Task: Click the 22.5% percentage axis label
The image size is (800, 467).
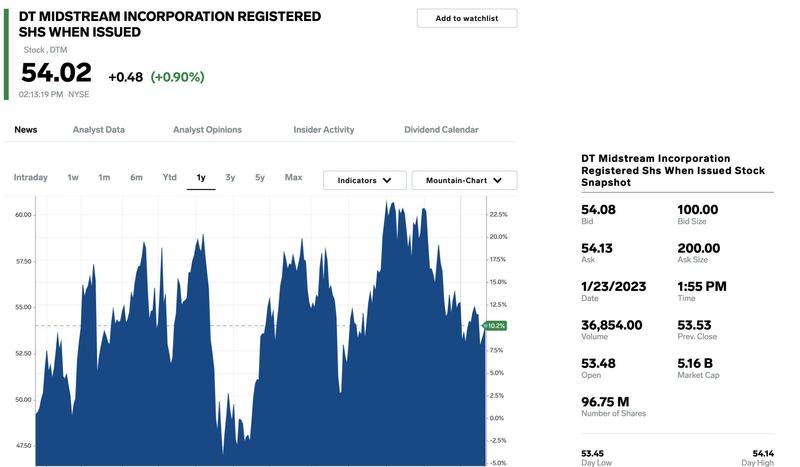Action: click(x=498, y=214)
